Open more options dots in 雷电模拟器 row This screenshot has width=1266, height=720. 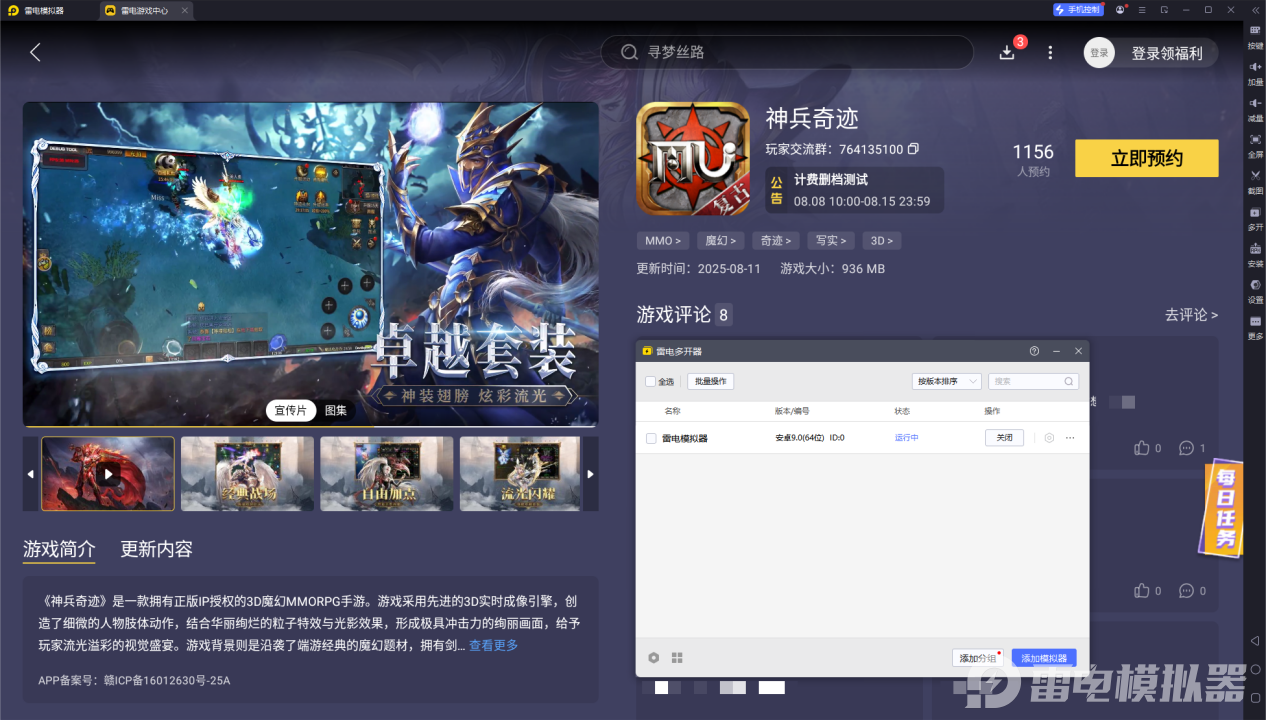(x=1070, y=438)
